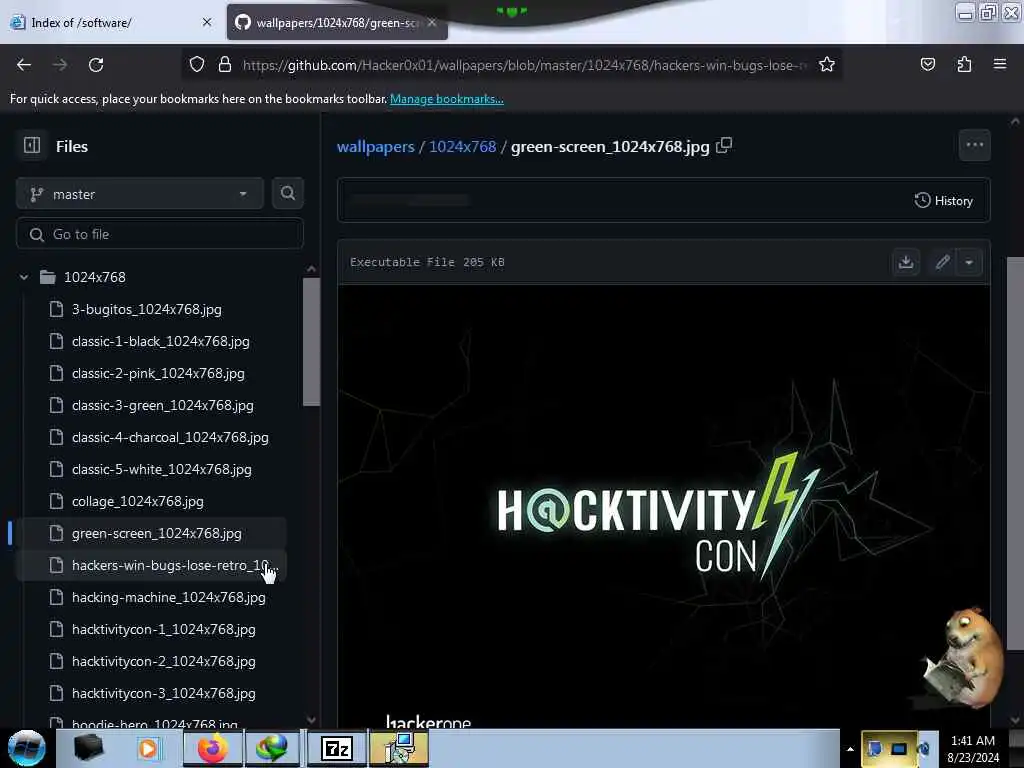Viewport: 1024px width, 768px height.
Task: Open the black box taskbar icon
Action: pyautogui.click(x=89, y=748)
